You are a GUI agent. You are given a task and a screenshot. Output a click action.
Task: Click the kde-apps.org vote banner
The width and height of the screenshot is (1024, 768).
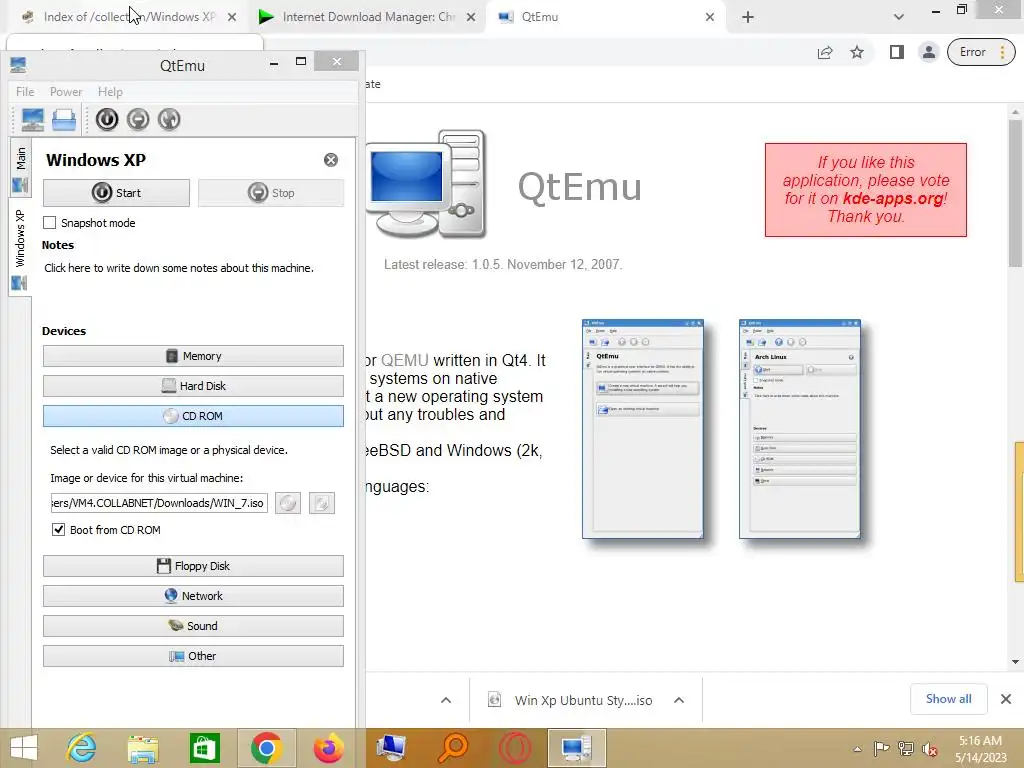(866, 190)
